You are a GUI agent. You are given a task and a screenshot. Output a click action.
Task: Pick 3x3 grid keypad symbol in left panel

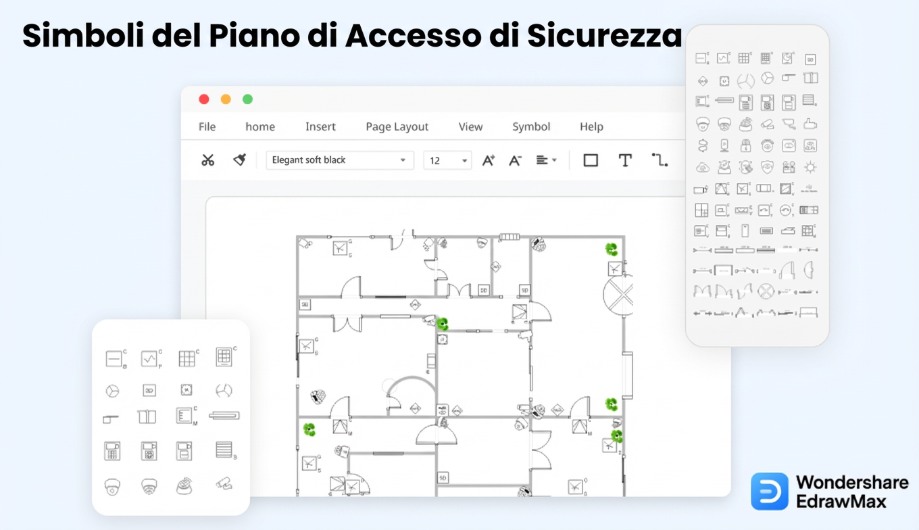pos(188,358)
